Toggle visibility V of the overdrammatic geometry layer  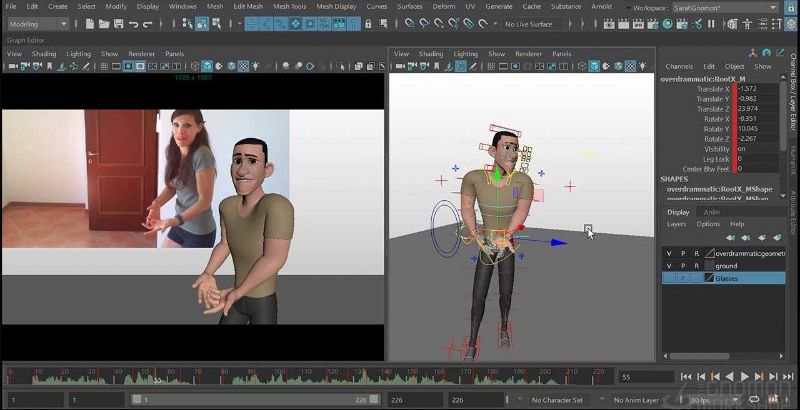click(669, 253)
